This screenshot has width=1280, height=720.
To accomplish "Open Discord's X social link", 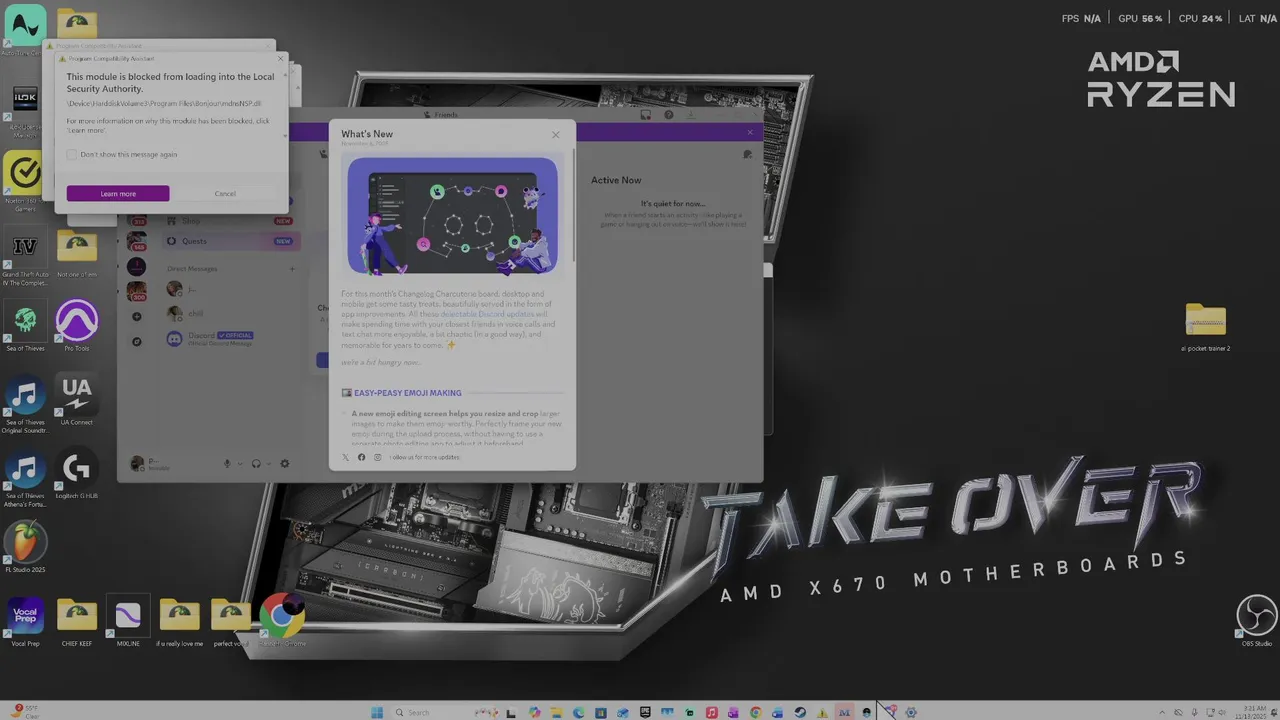I will (346, 457).
